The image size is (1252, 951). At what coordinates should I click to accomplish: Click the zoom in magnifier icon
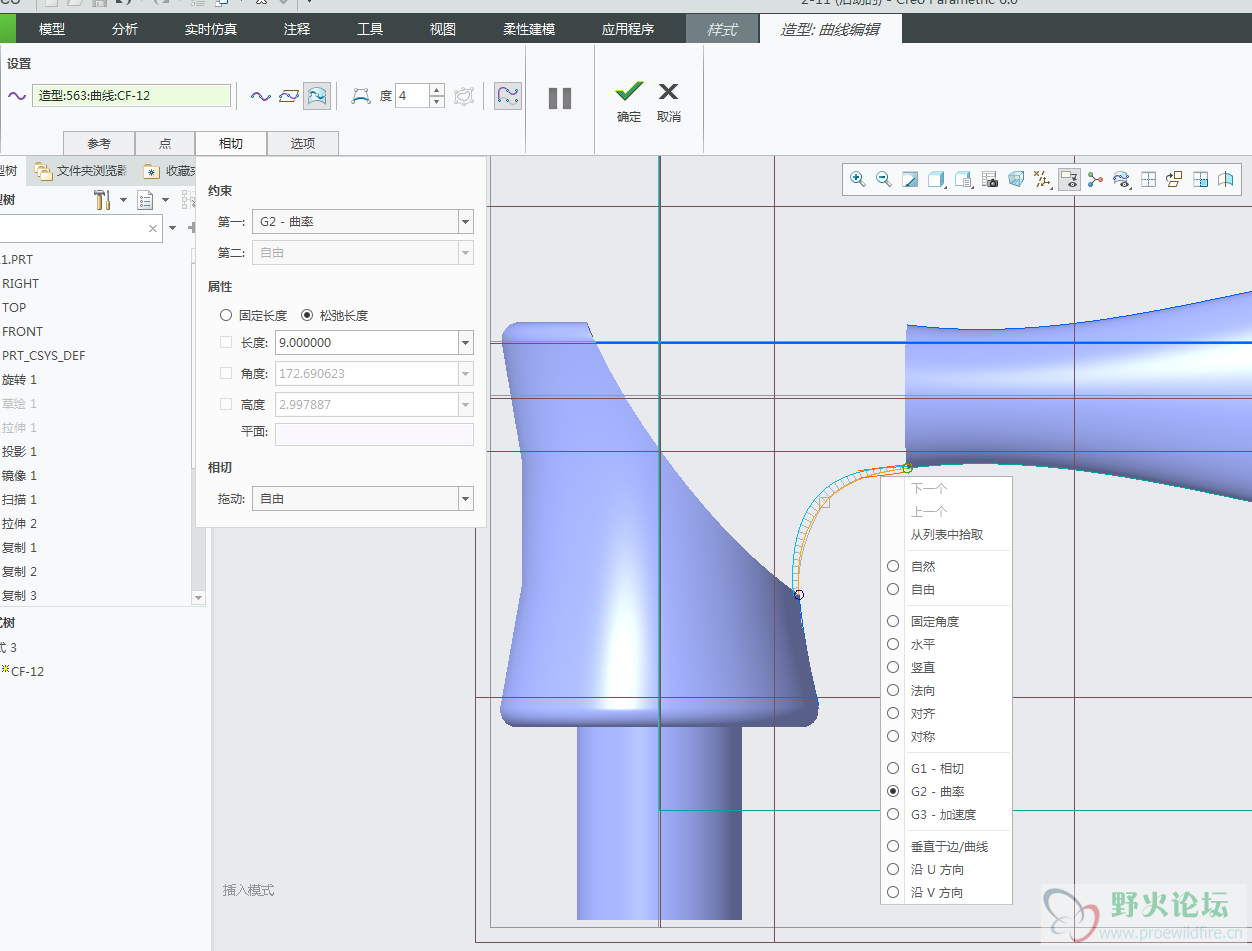857,179
